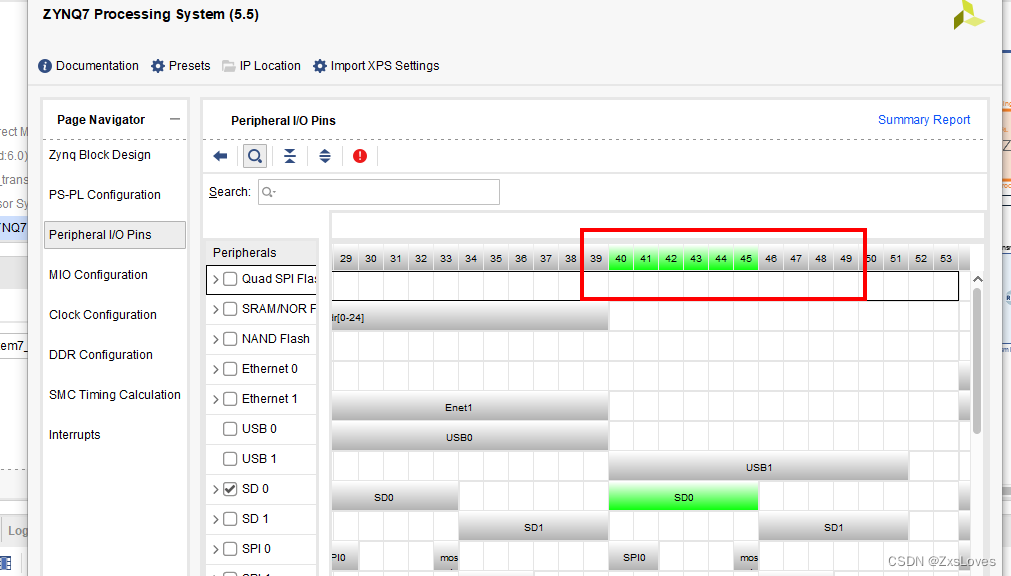Image resolution: width=1011 pixels, height=576 pixels.
Task: Collapse the Page Navigator panel
Action: coord(175,119)
